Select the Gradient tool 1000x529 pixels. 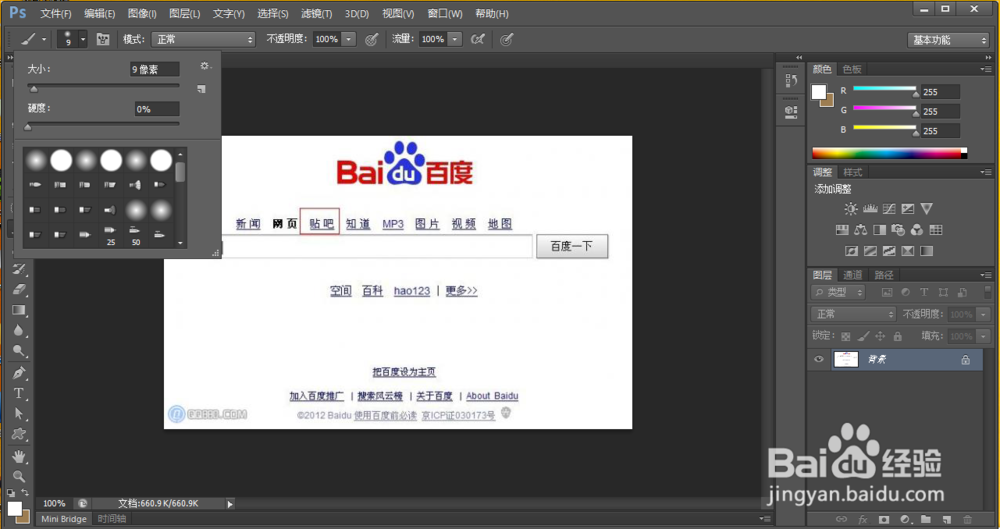click(19, 310)
